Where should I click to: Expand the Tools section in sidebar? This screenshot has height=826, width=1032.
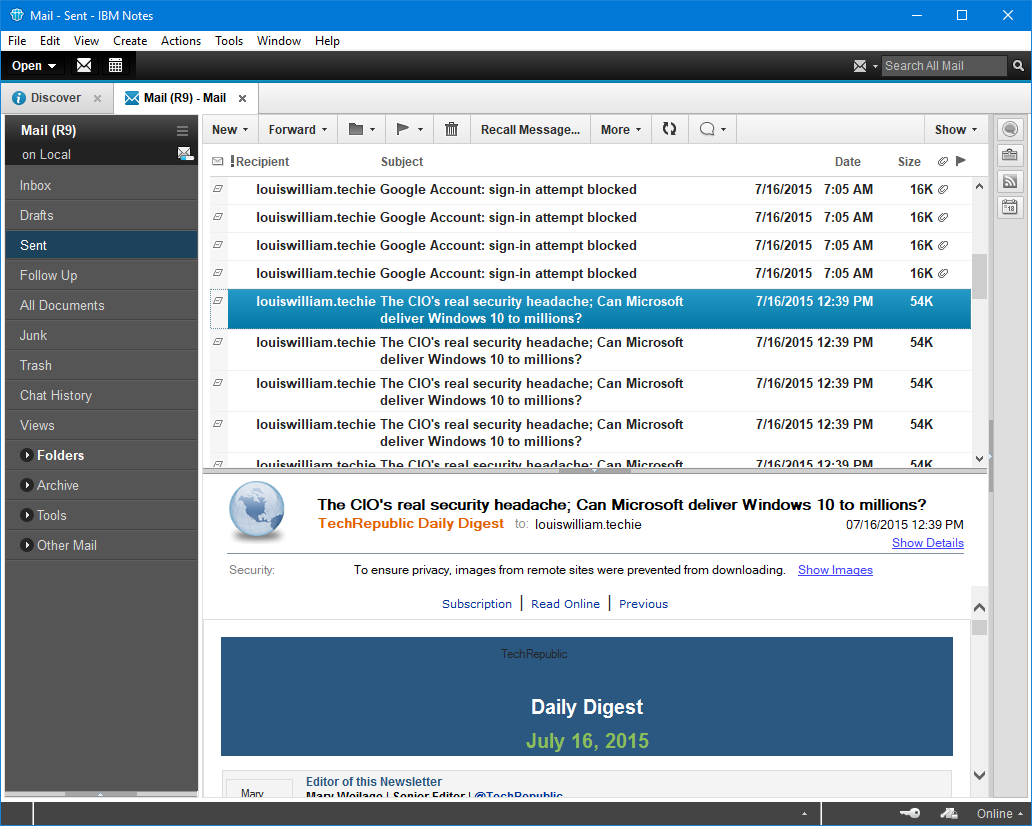point(27,515)
